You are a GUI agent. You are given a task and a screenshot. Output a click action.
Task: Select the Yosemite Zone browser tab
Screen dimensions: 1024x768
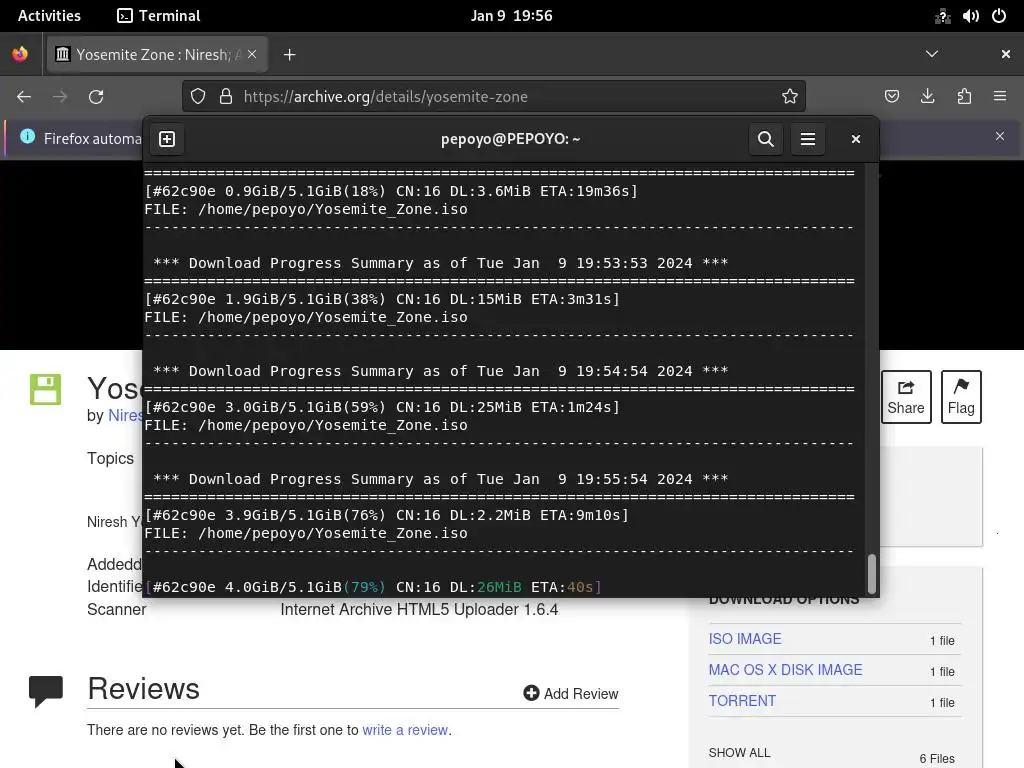[155, 54]
